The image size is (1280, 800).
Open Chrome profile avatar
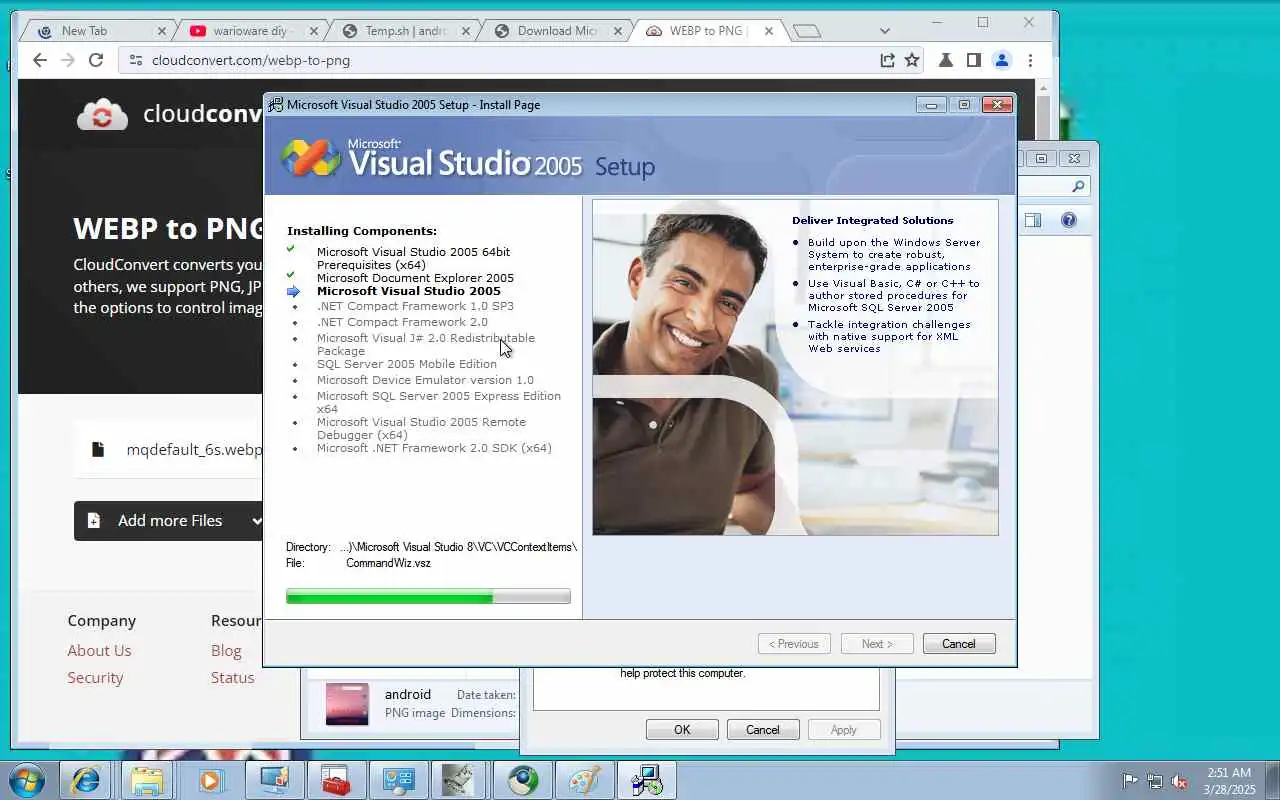(1002, 60)
